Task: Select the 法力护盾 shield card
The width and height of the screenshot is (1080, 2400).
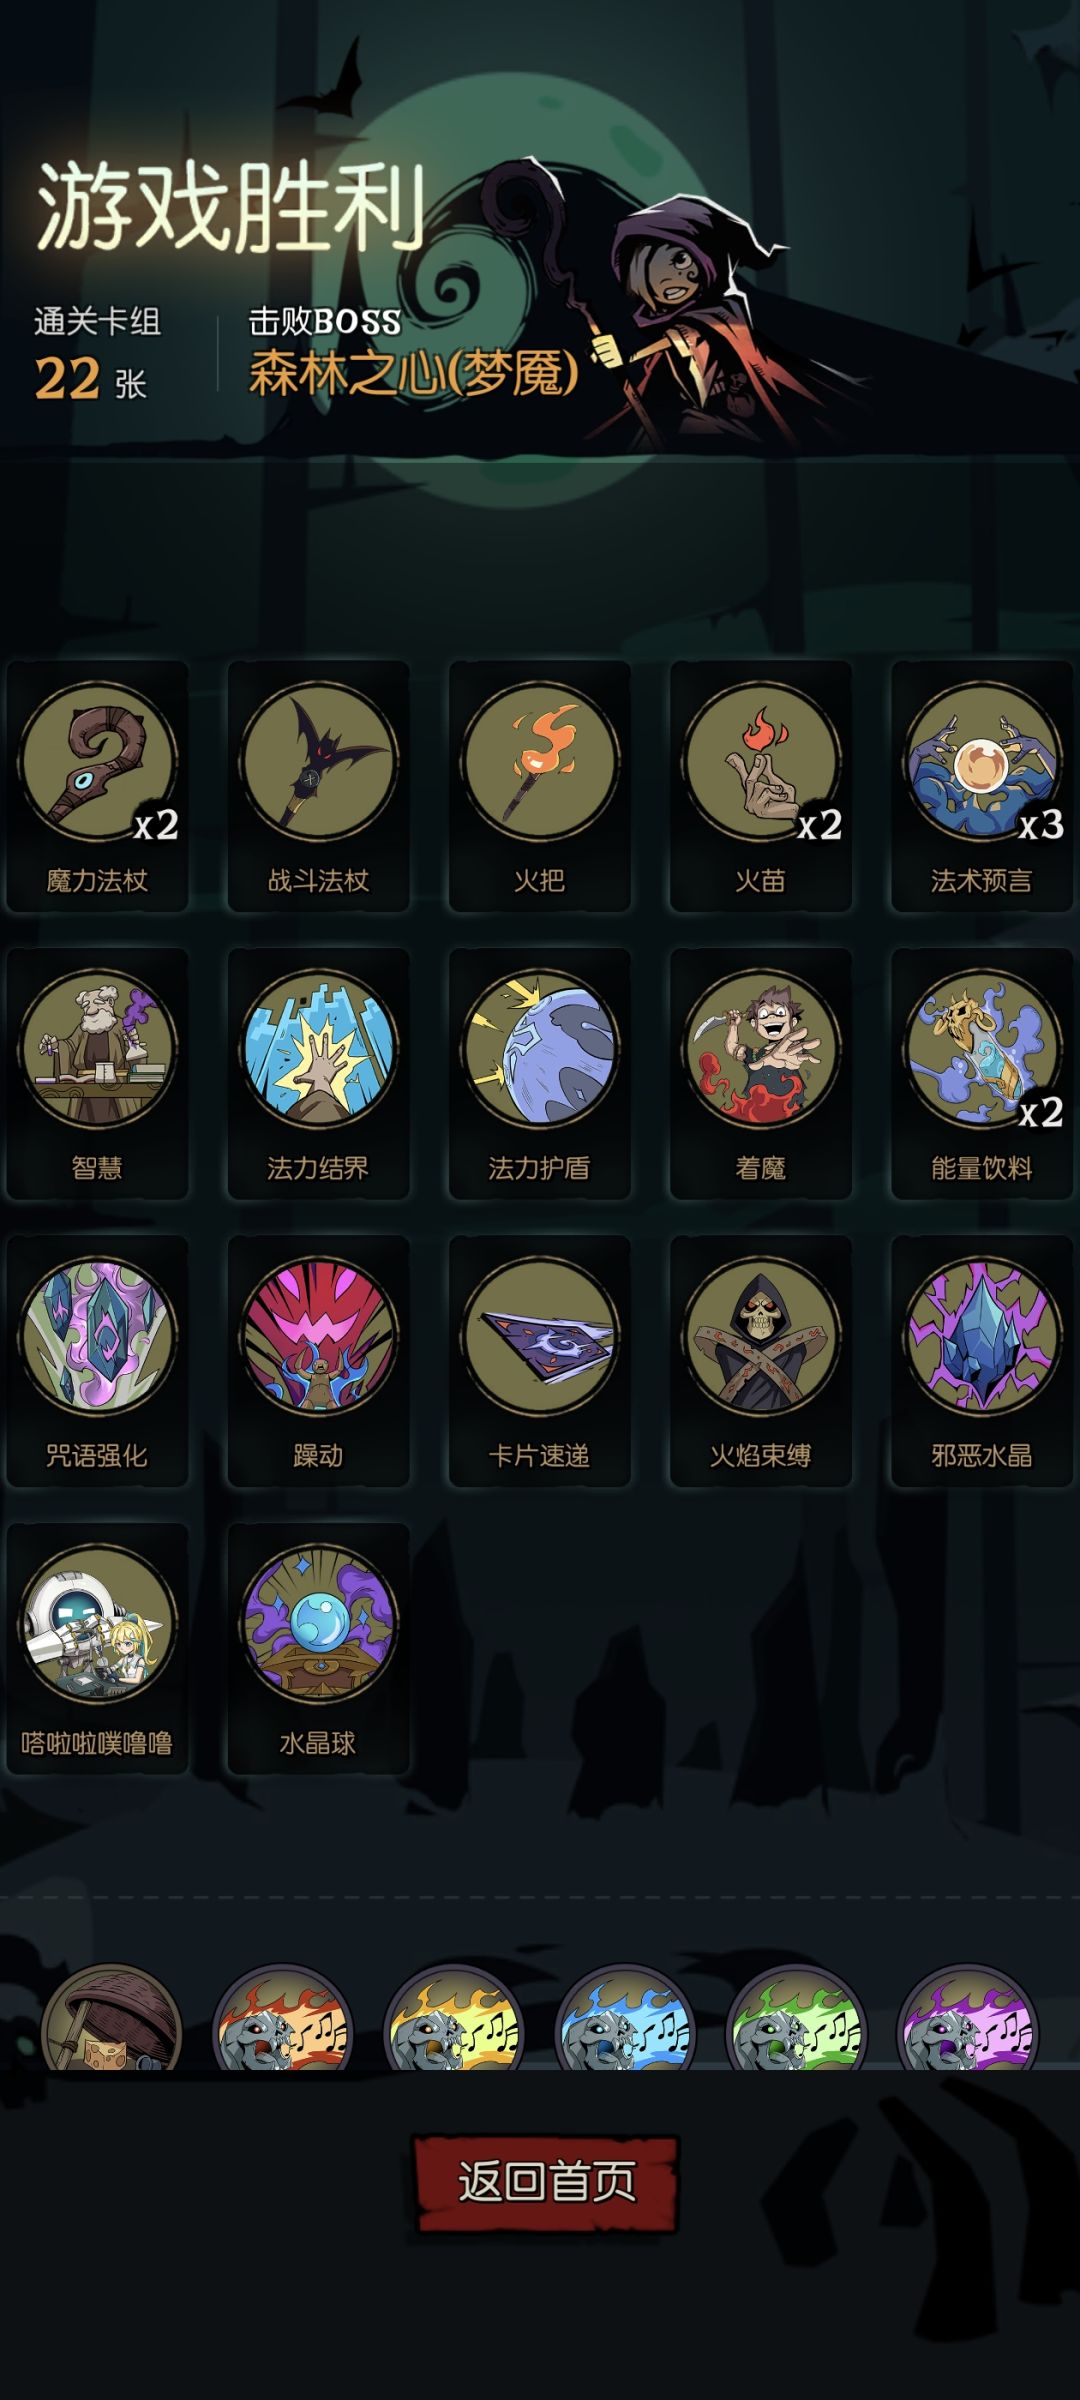Action: pos(539,1074)
